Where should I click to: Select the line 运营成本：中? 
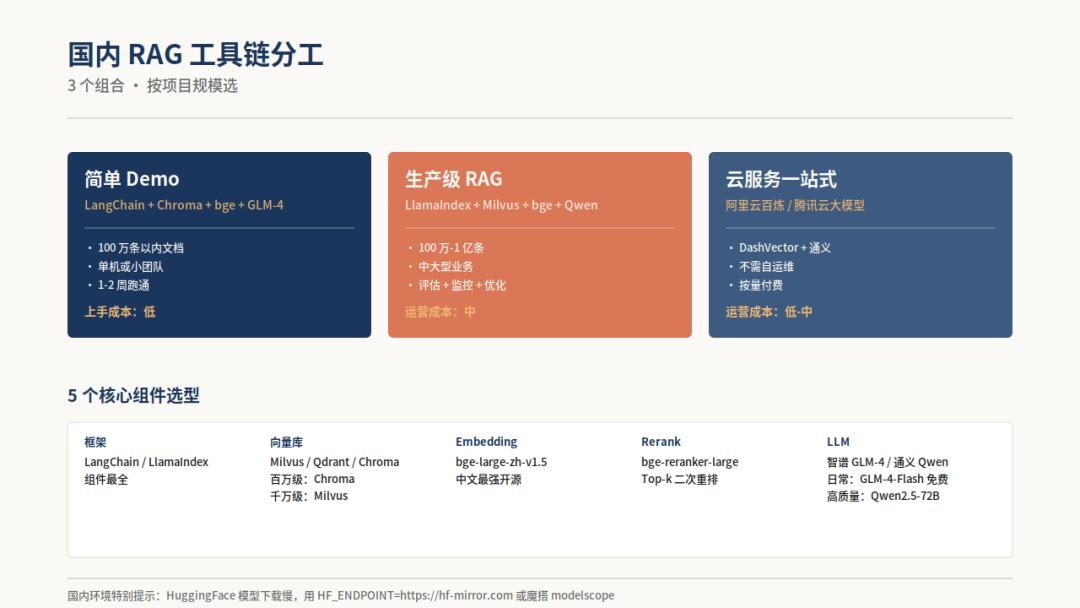(440, 312)
